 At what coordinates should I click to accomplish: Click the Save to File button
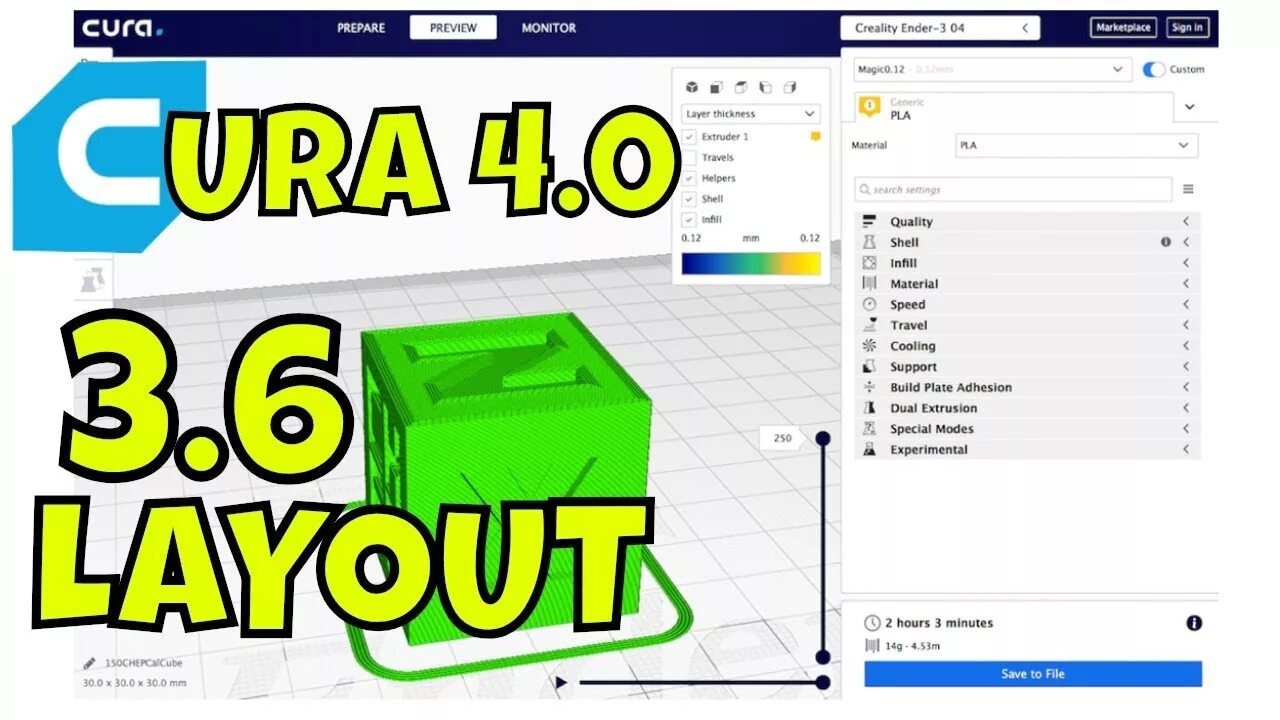(1033, 674)
